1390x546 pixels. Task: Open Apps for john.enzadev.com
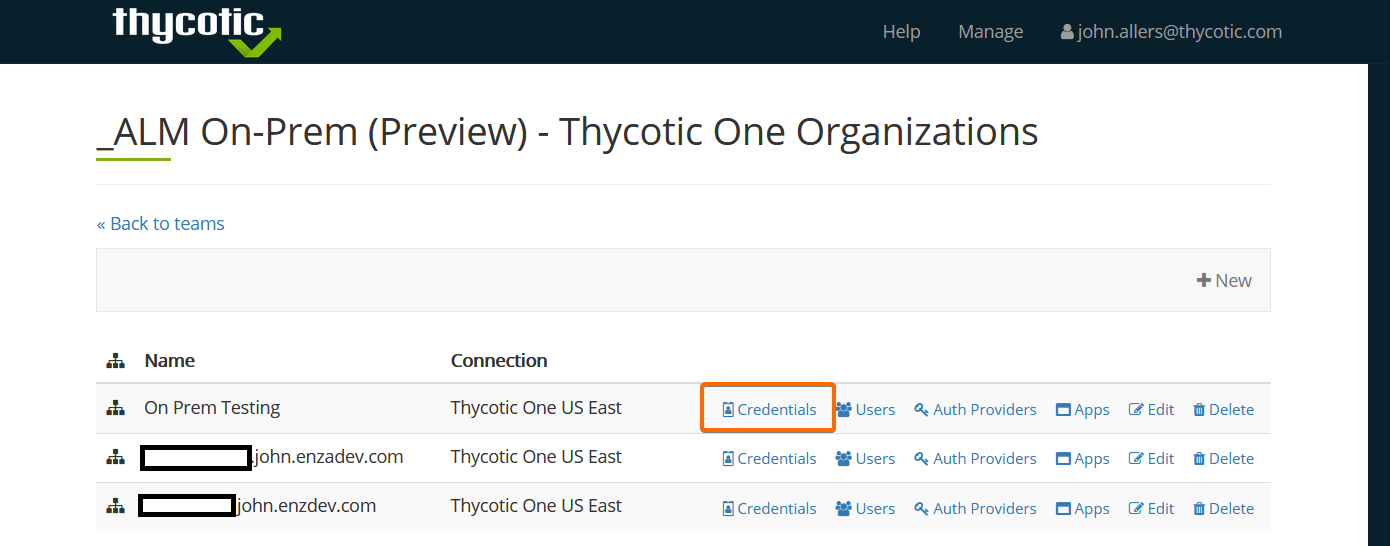tap(1083, 458)
